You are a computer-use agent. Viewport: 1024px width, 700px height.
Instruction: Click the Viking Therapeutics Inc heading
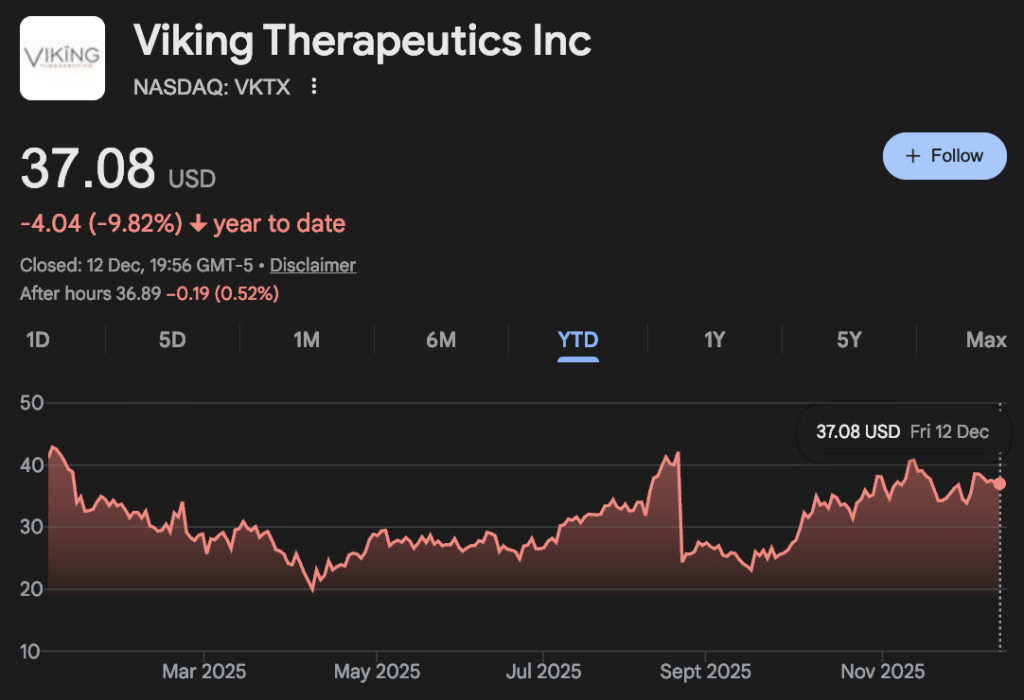pos(362,41)
